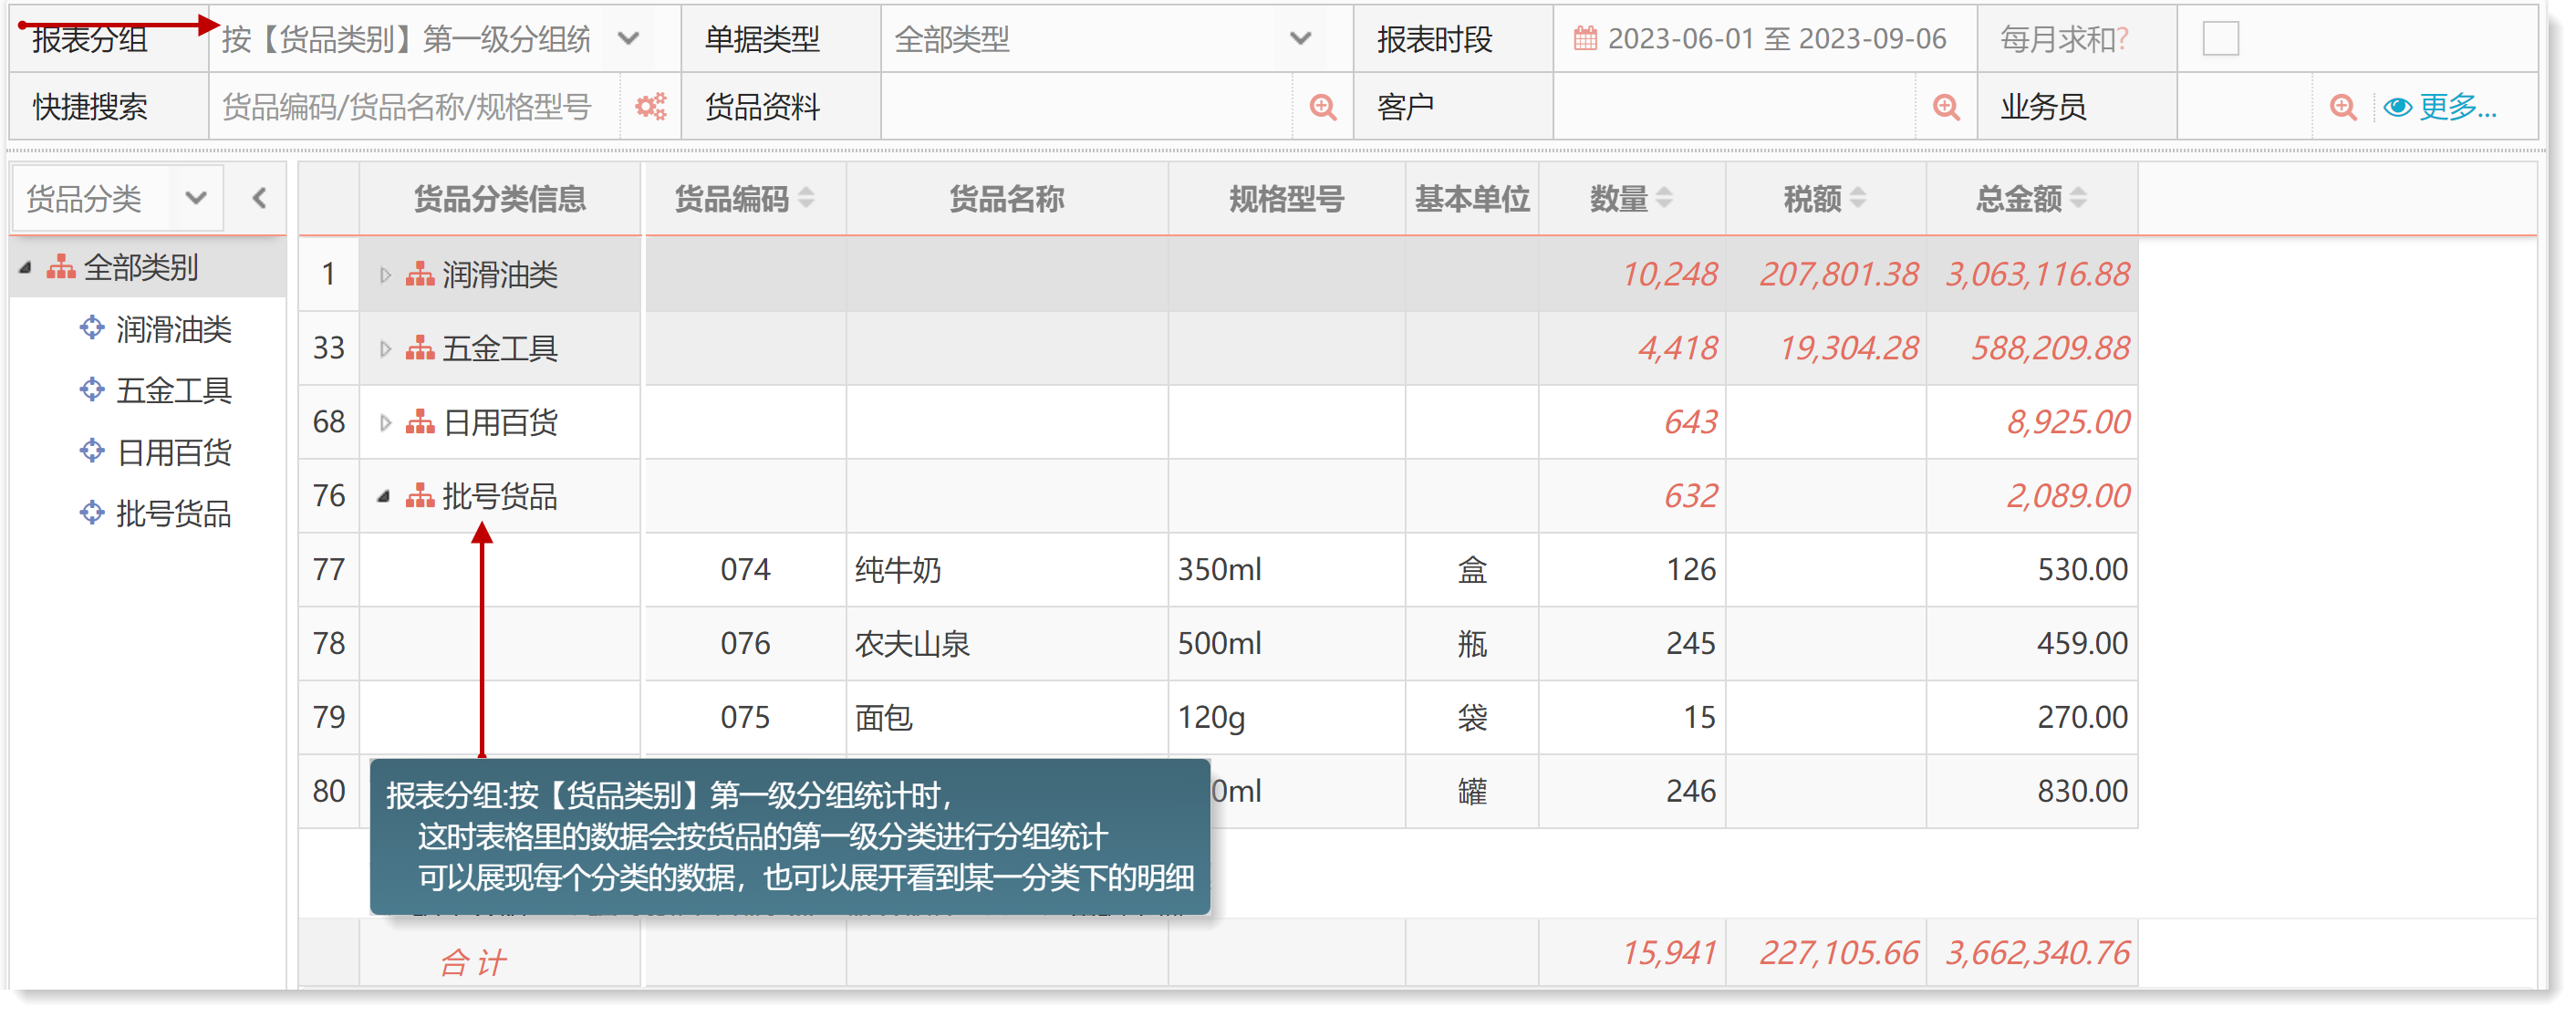Screen dimensions: 2576x1017
Task: Show more filters via 更多...
Action: pyautogui.click(x=2458, y=107)
